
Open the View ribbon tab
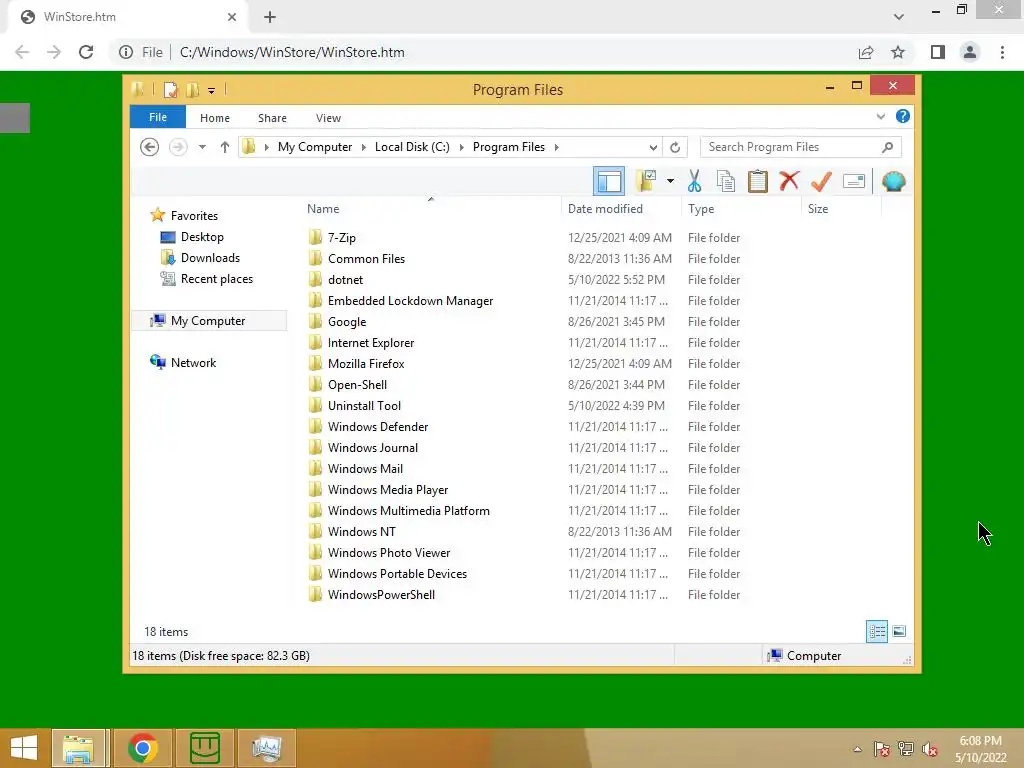[328, 118]
